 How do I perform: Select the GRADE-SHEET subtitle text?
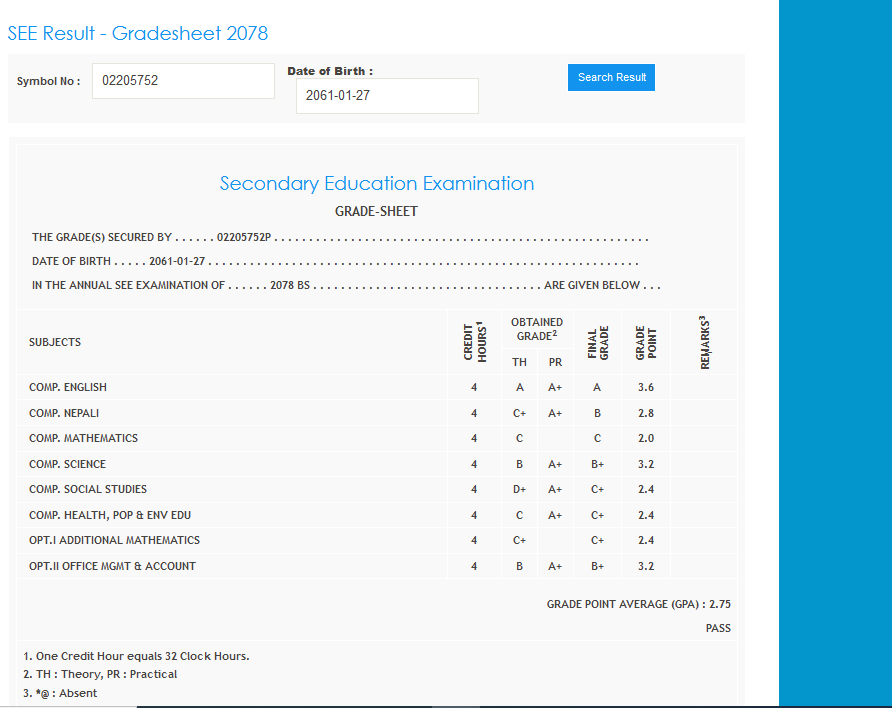(376, 211)
